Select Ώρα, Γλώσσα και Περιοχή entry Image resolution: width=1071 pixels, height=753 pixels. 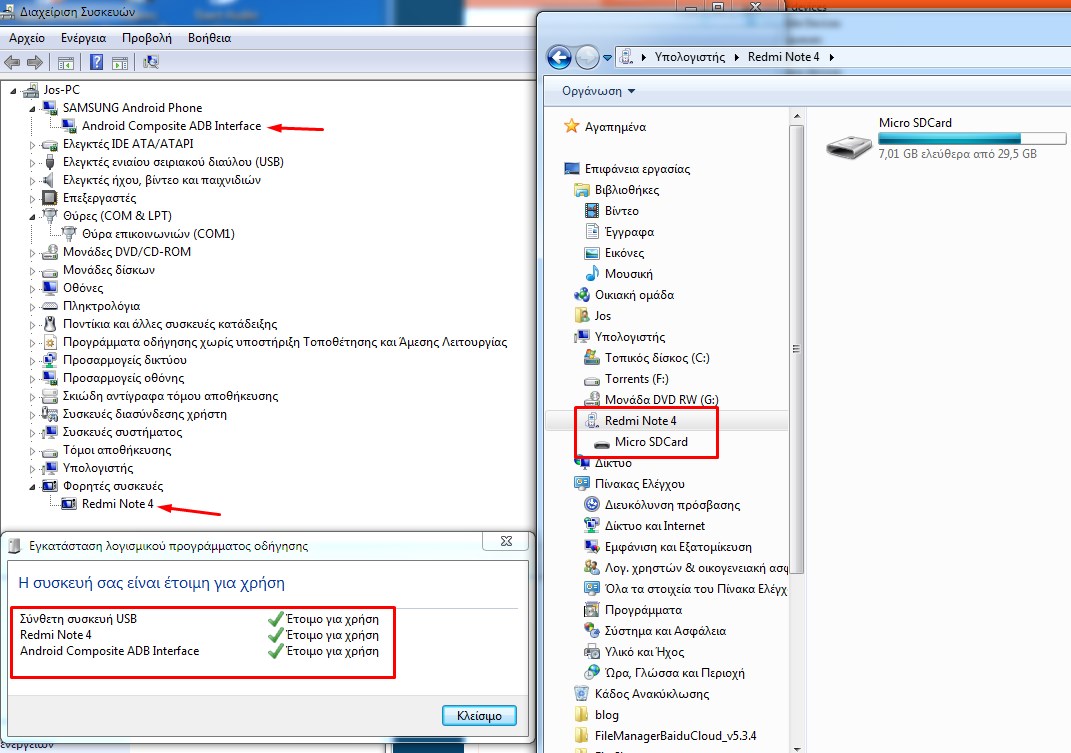(674, 673)
